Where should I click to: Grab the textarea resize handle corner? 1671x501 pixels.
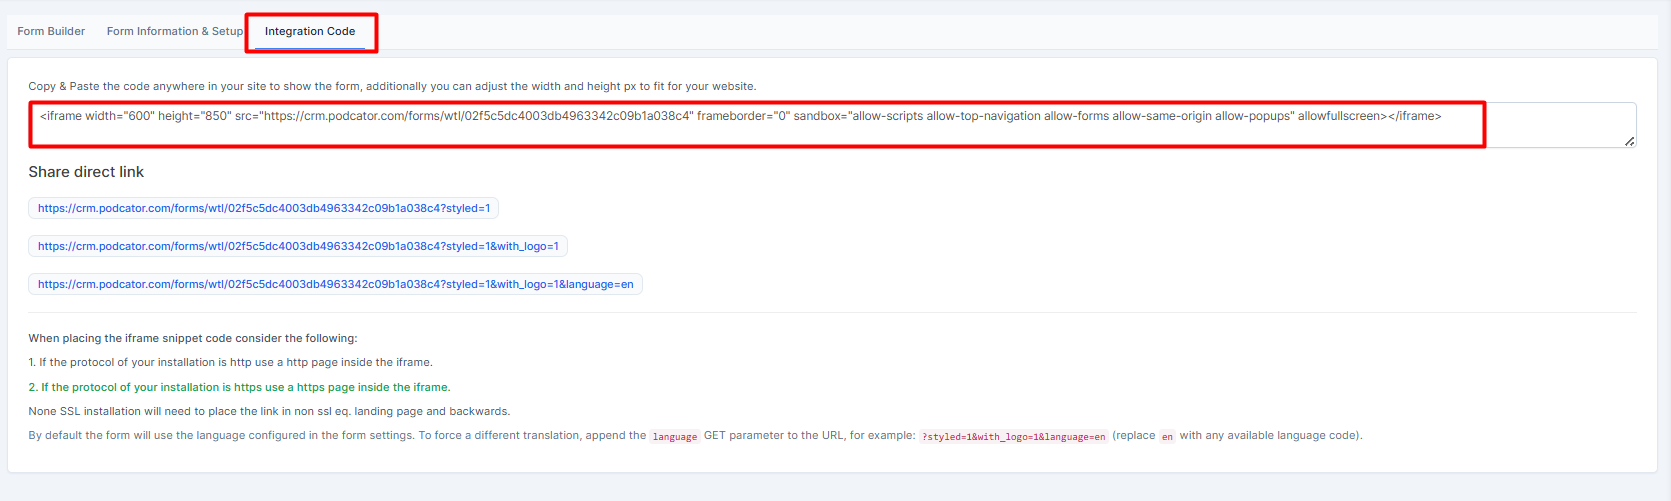pos(1629,141)
